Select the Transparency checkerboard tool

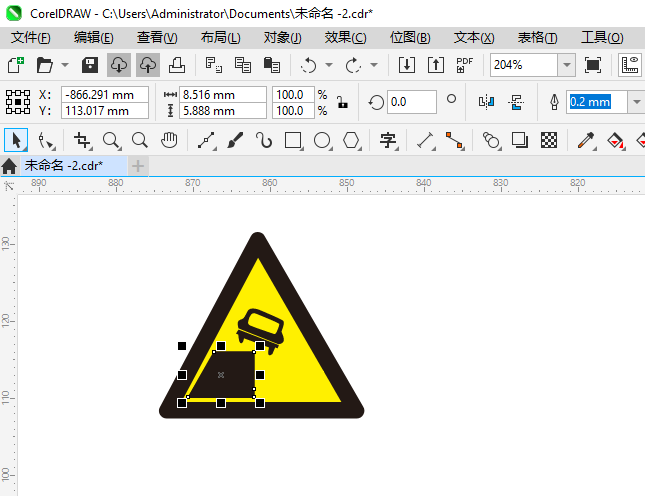(549, 140)
